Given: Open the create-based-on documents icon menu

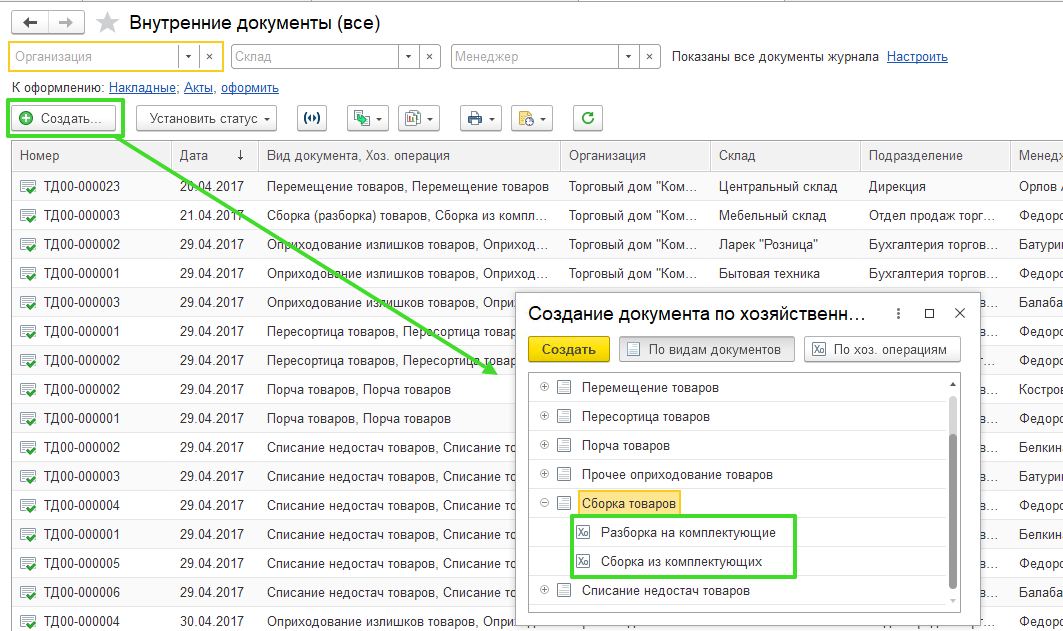Looking at the screenshot, I should [x=367, y=119].
